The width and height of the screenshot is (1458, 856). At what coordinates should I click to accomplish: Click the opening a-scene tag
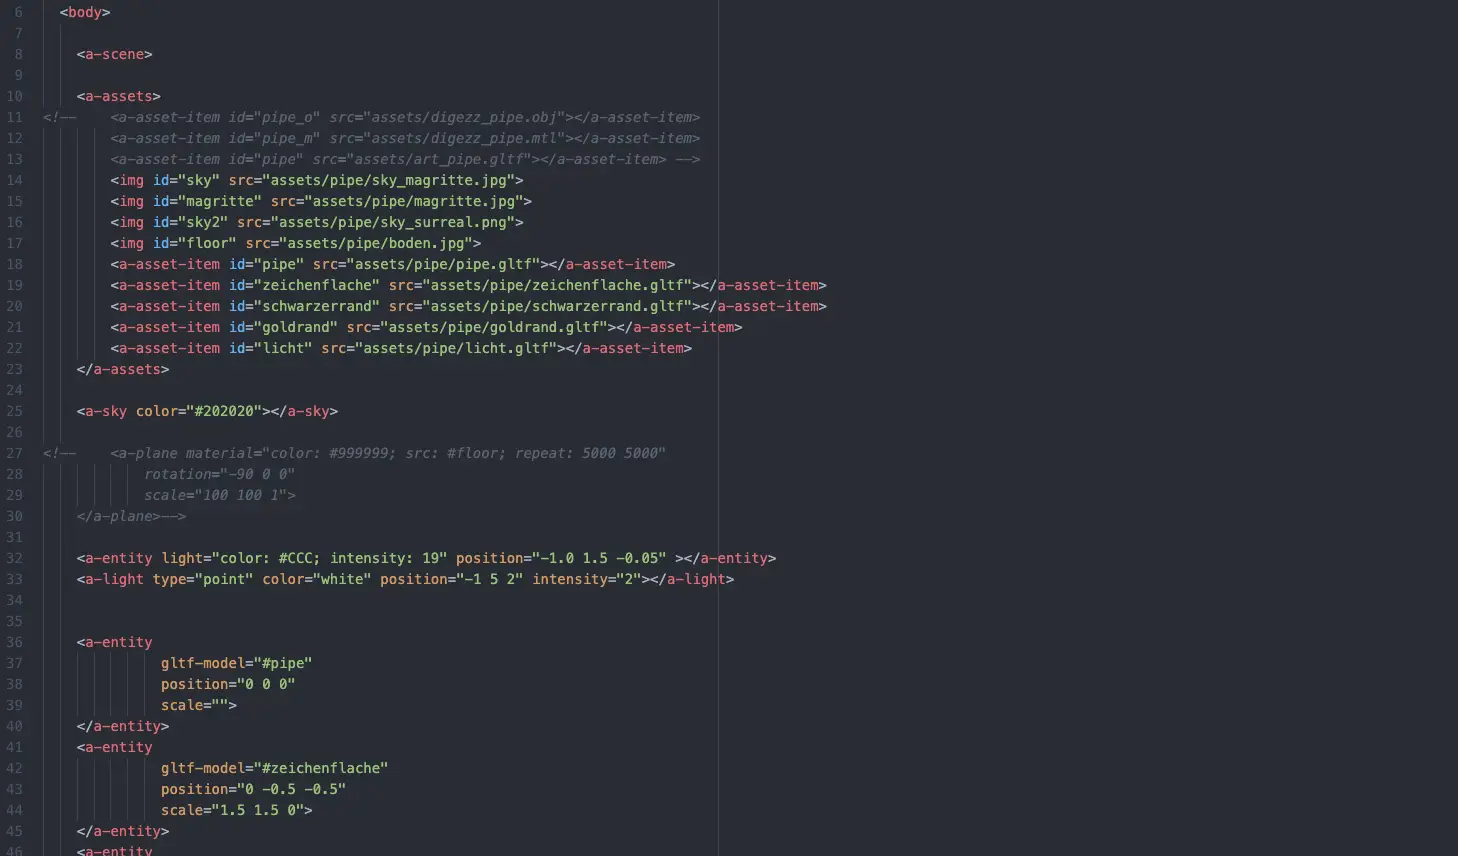(114, 54)
